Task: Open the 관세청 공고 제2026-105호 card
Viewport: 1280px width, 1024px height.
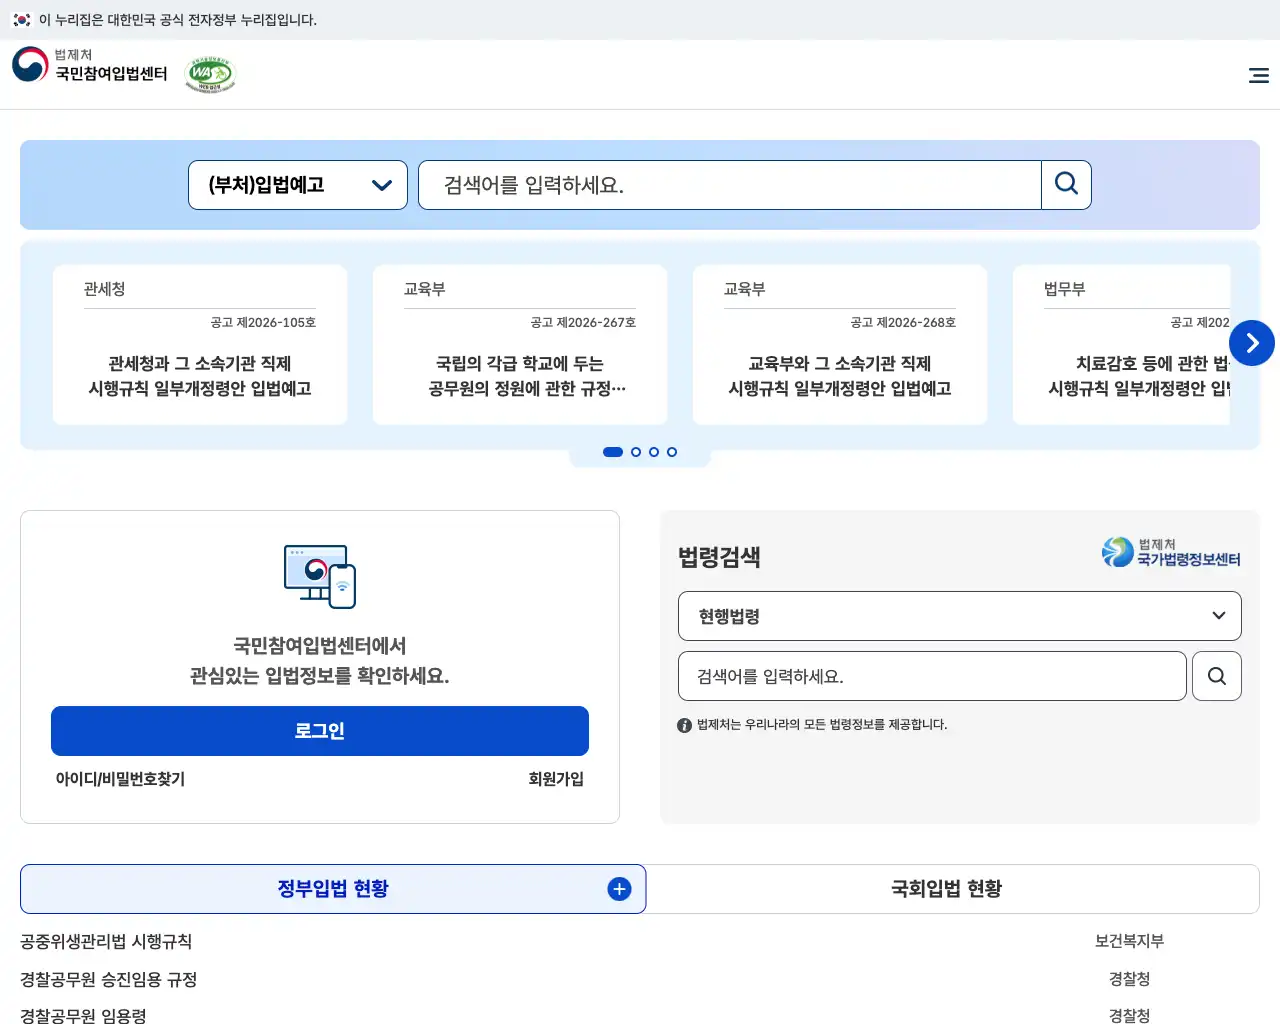Action: pos(200,345)
